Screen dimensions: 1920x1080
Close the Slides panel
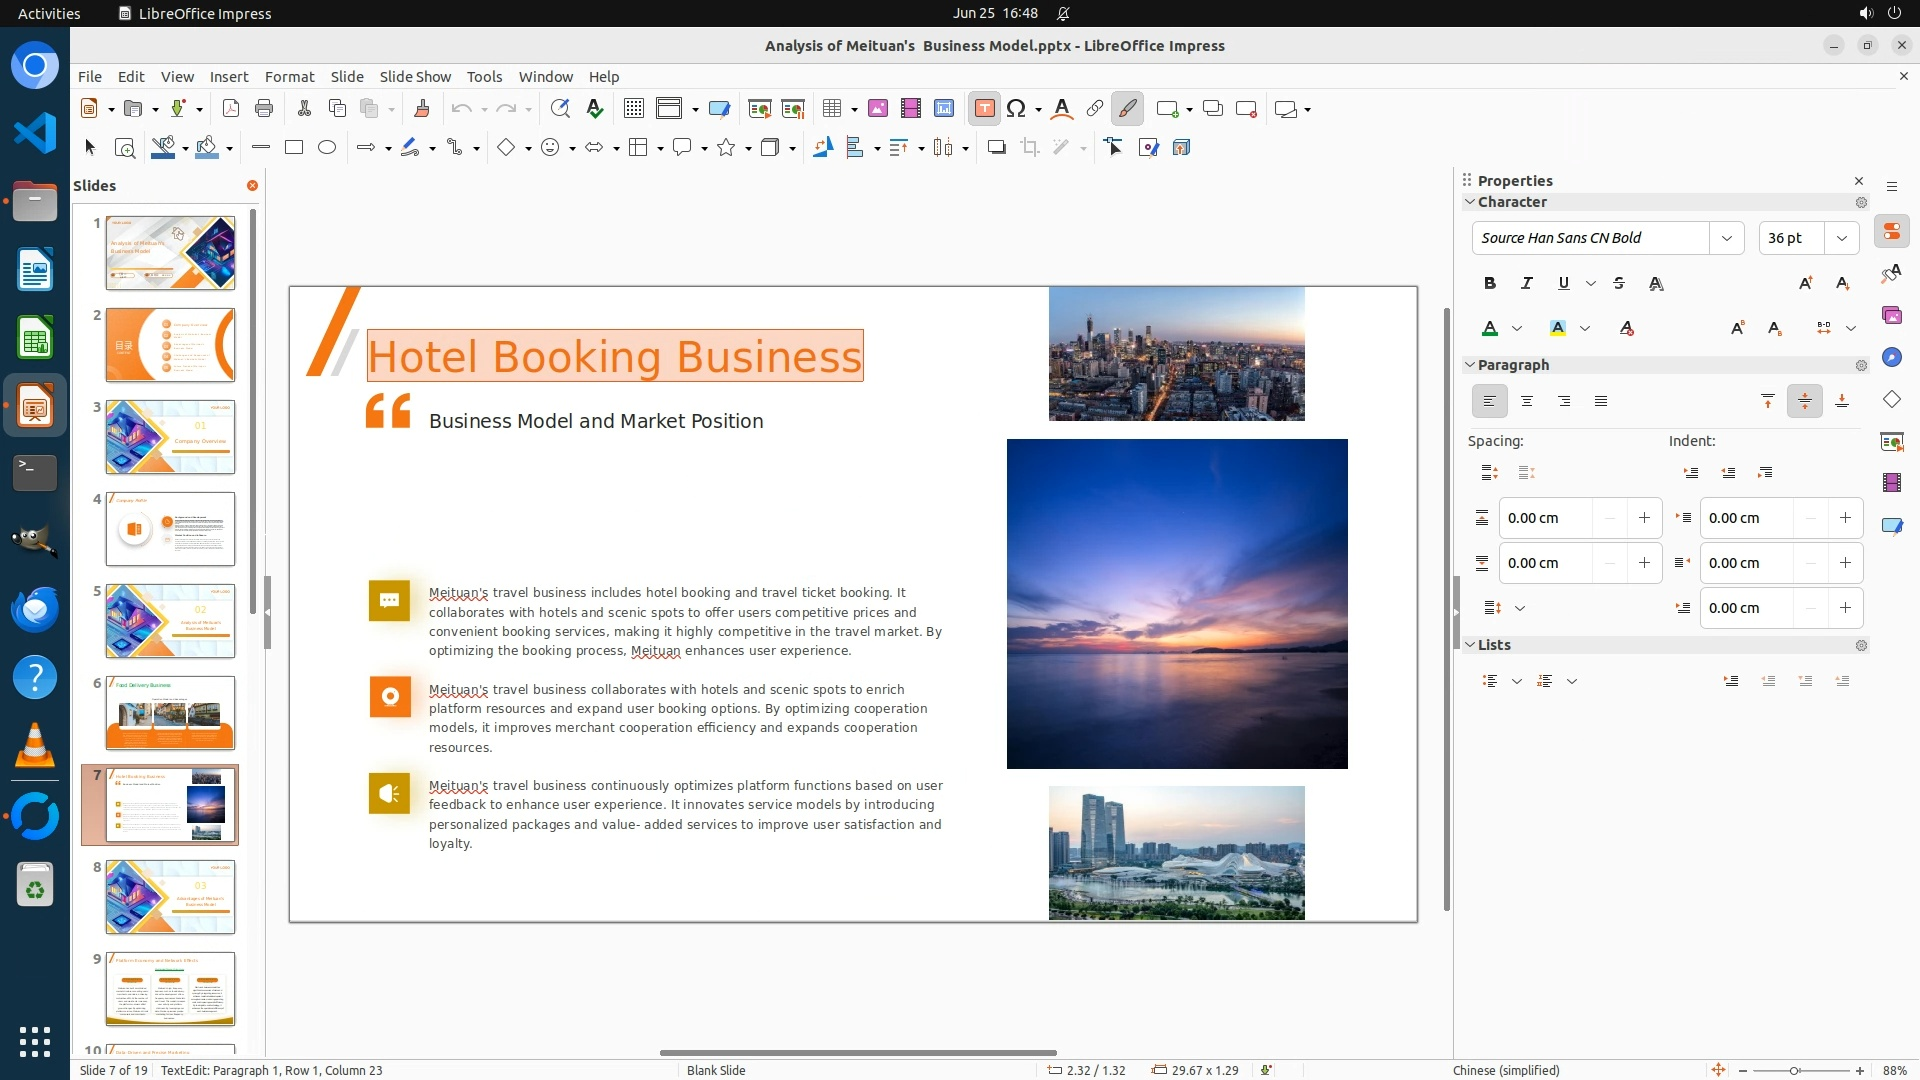click(x=252, y=186)
